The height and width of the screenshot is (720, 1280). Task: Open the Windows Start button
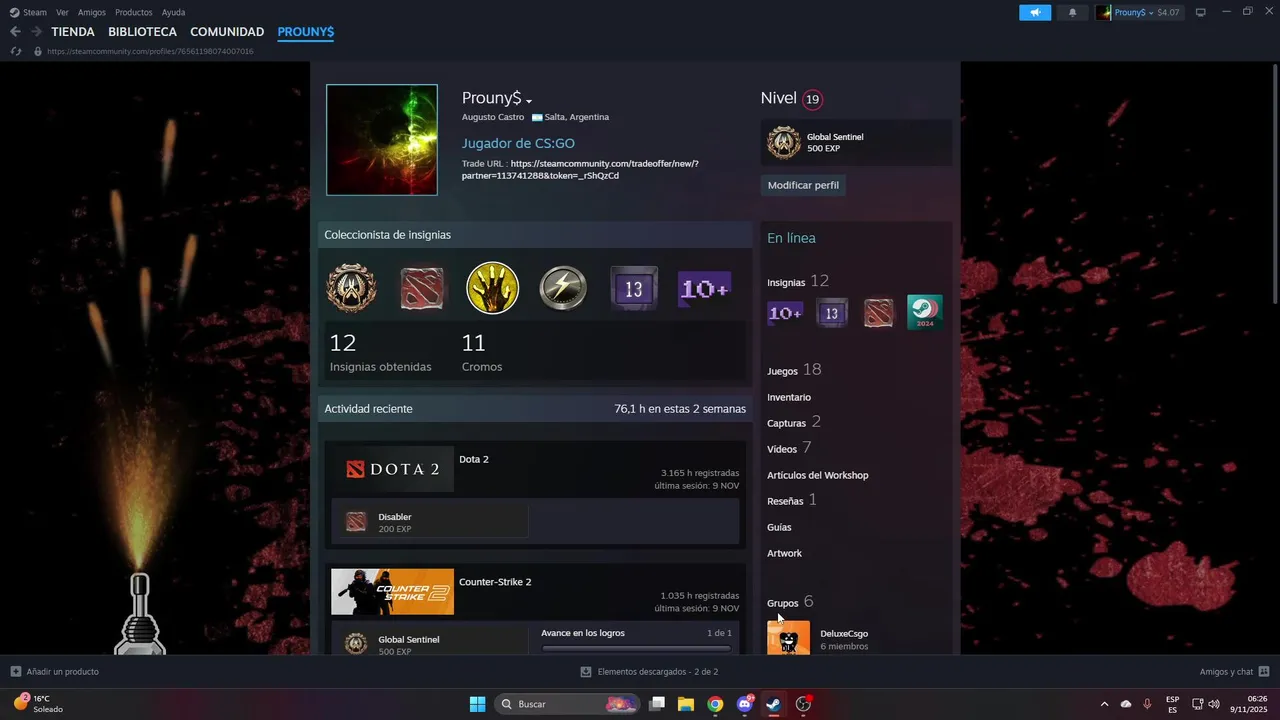tap(477, 704)
